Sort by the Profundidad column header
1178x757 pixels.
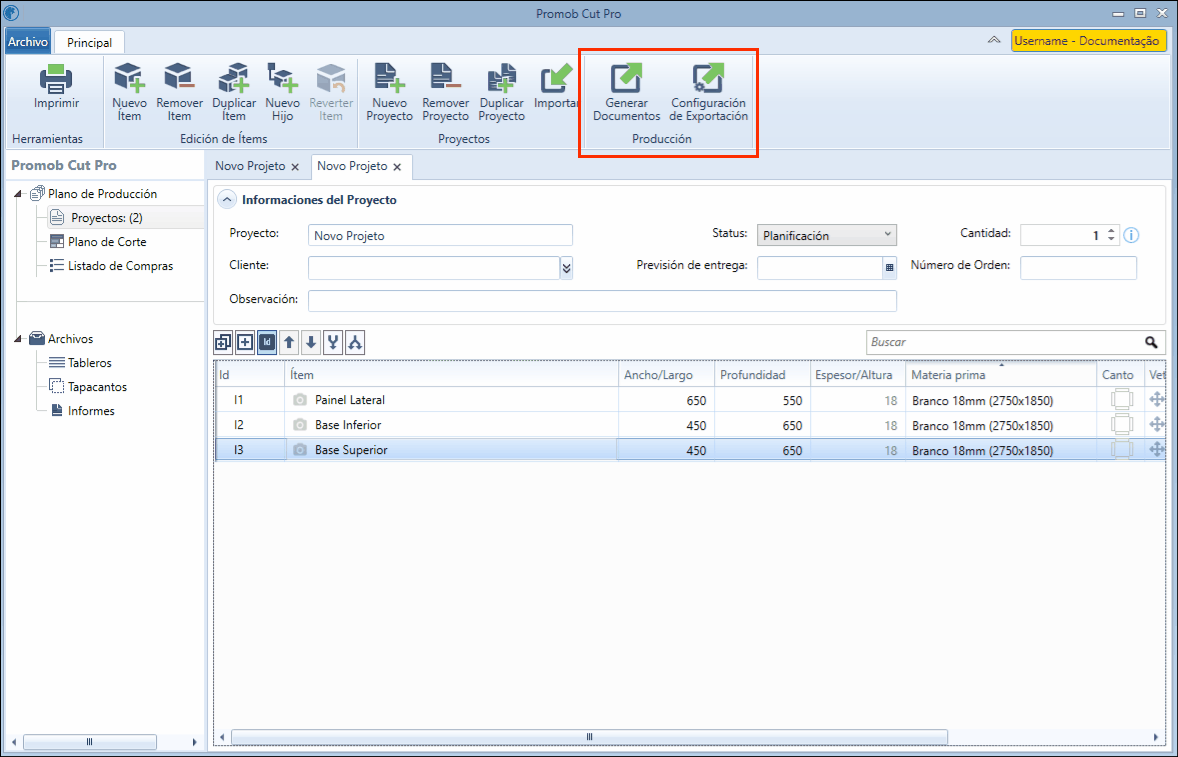763,375
